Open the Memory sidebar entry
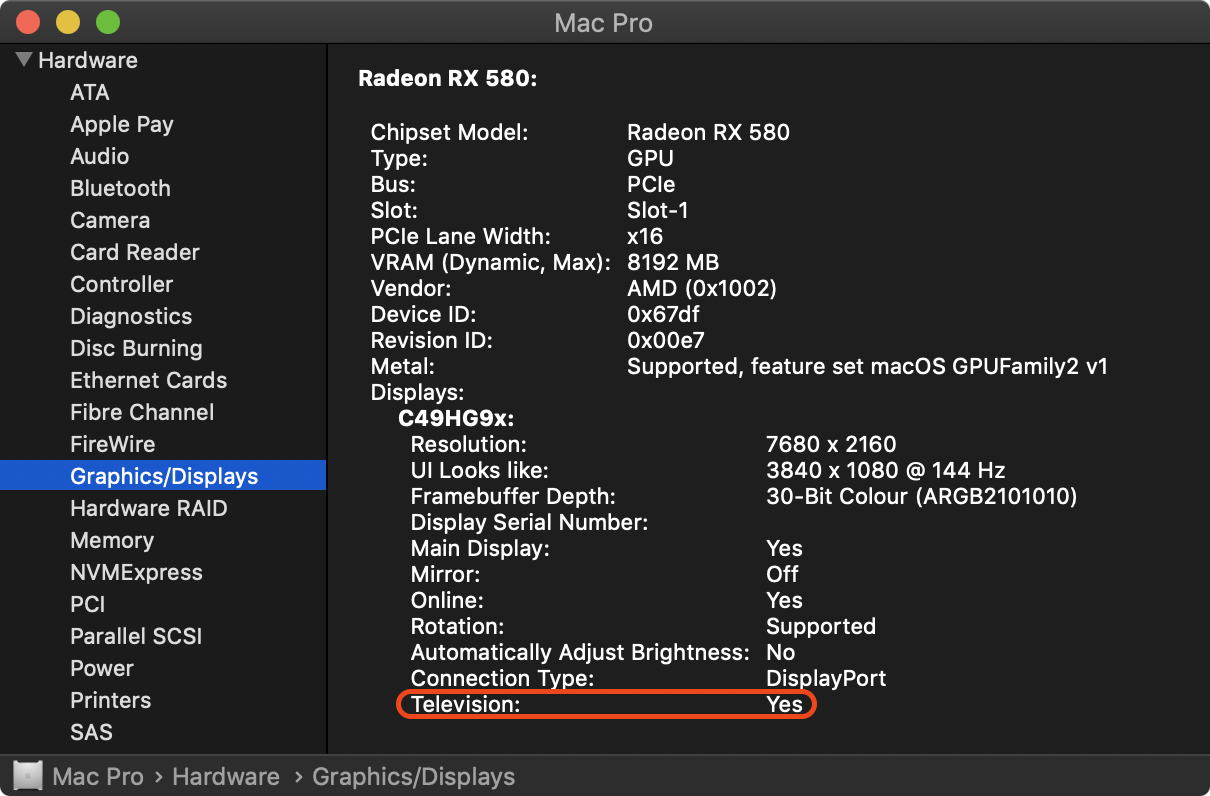1210x796 pixels. click(x=112, y=540)
